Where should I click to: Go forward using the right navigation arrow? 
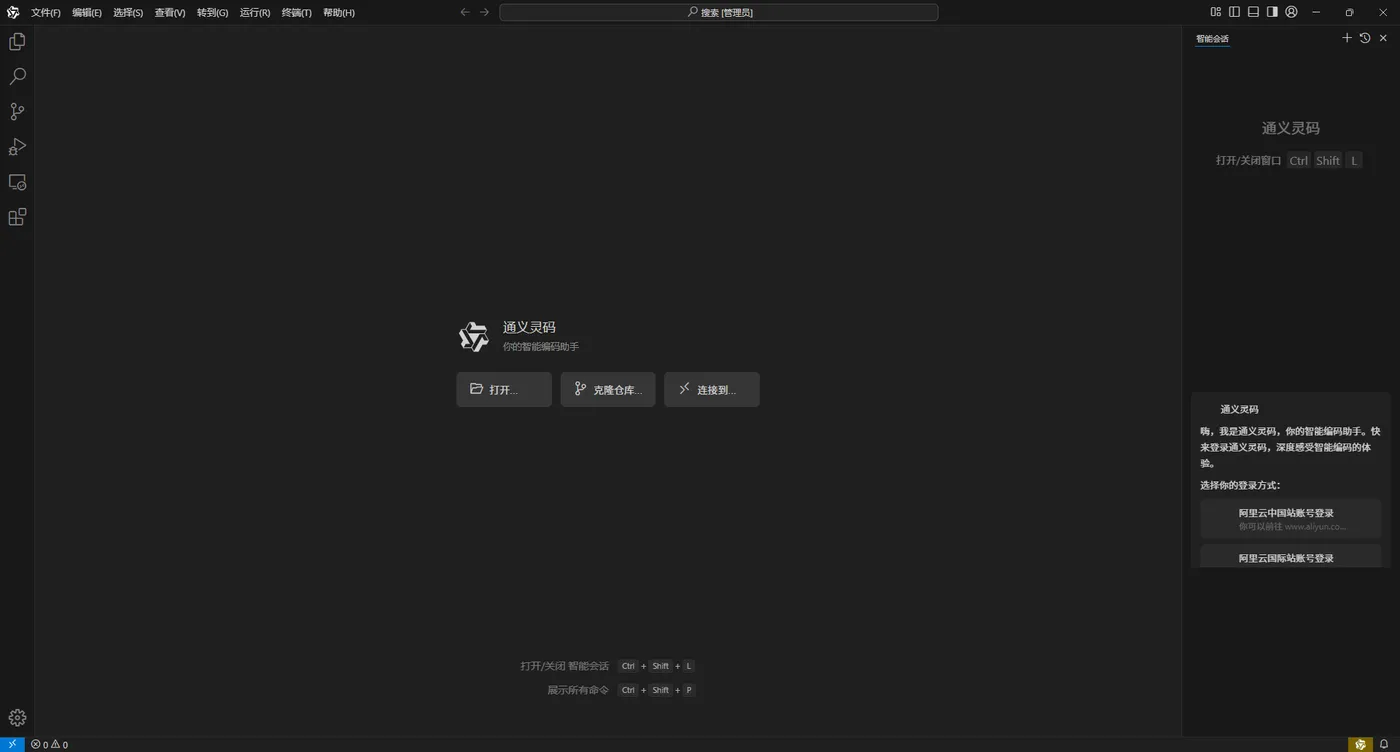(x=485, y=12)
